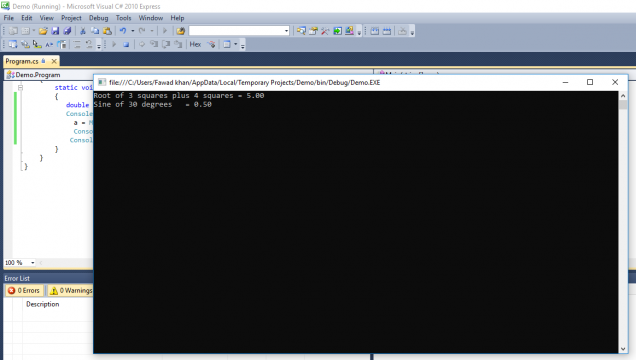The width and height of the screenshot is (636, 360).
Task: Open the Properties Window toolbar icon
Action: point(313,31)
